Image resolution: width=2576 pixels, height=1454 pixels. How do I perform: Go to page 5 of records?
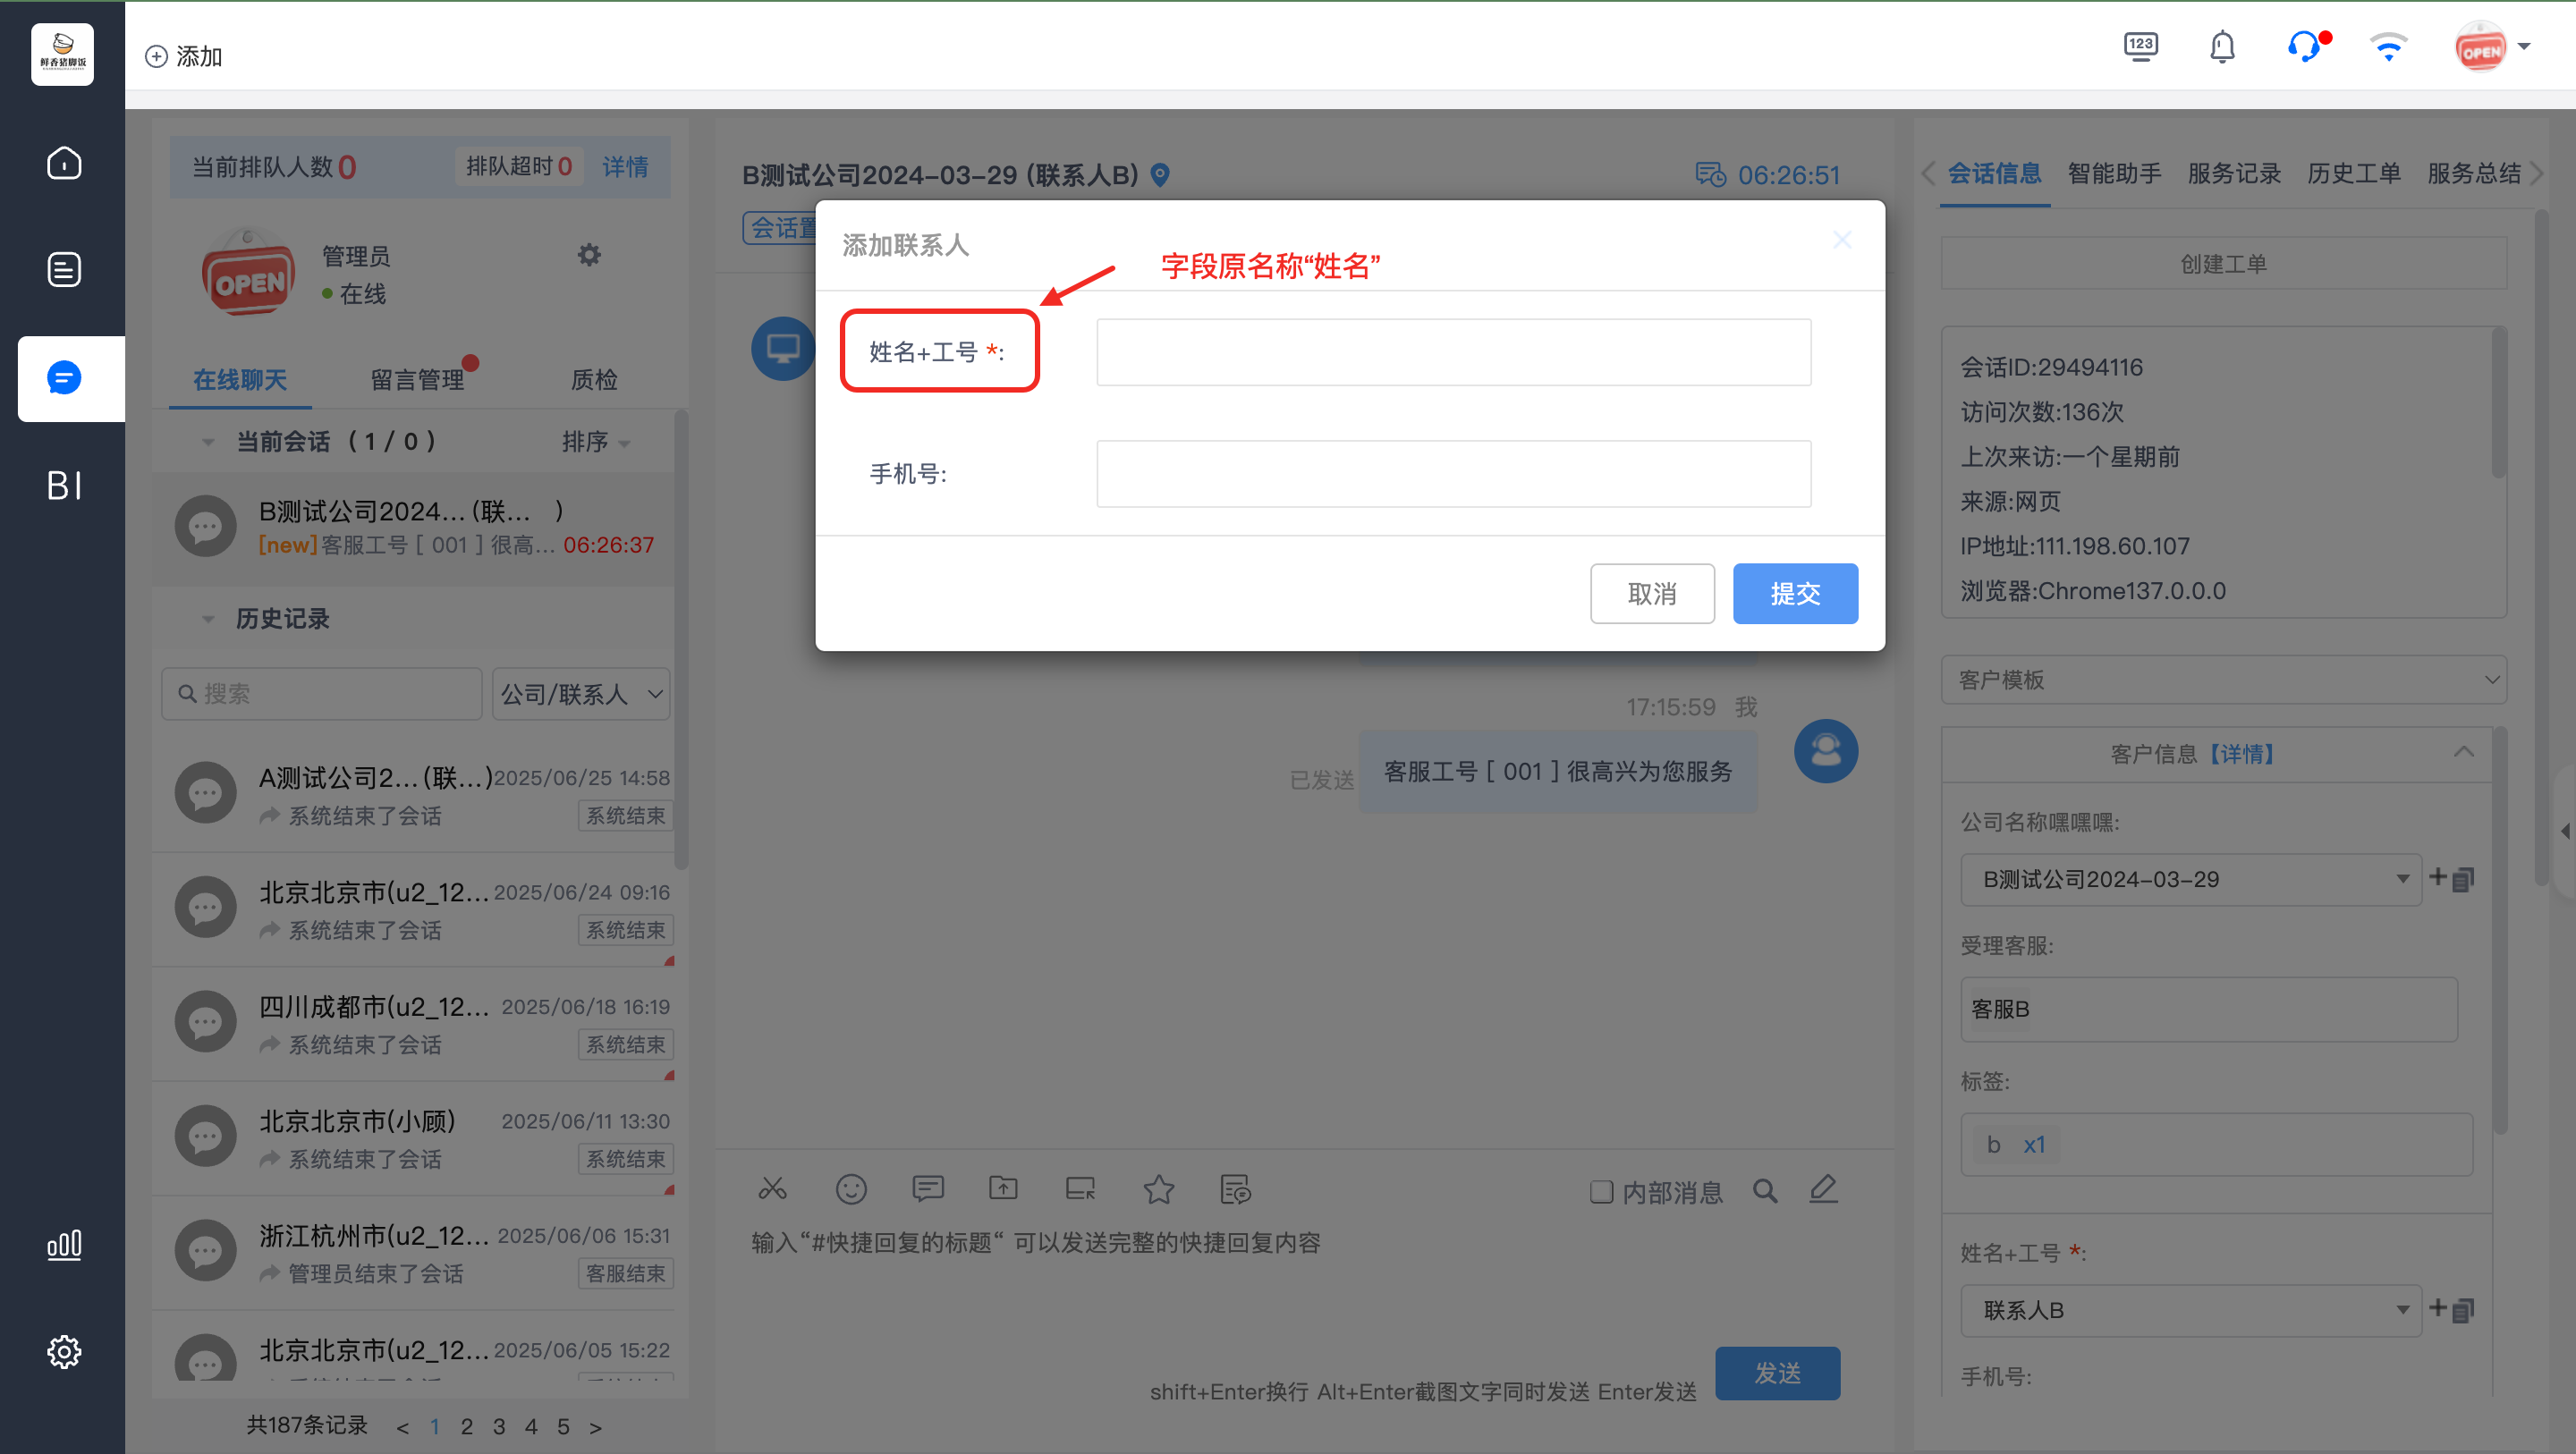564,1427
